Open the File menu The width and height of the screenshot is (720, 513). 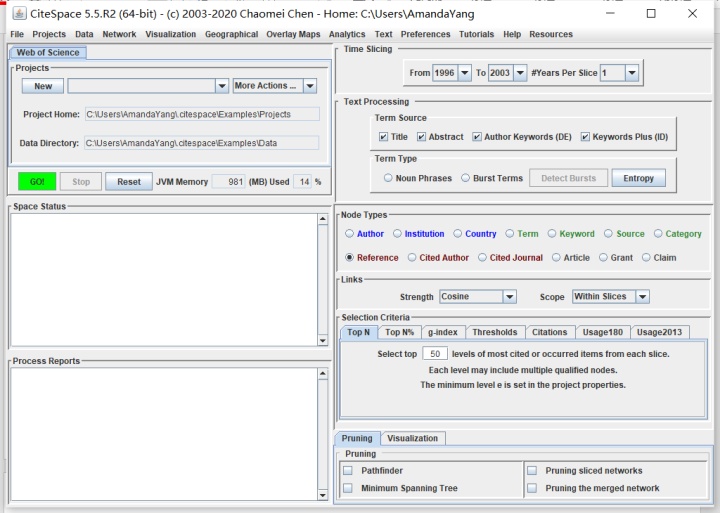point(17,34)
